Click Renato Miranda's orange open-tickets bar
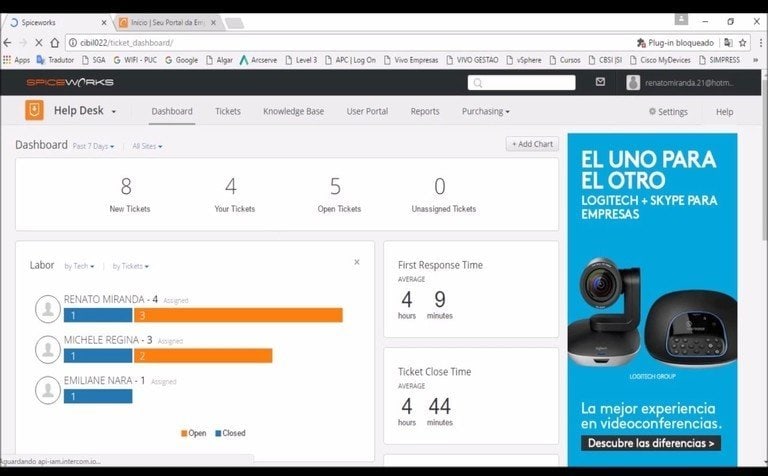Image resolution: width=768 pixels, height=476 pixels. point(238,315)
